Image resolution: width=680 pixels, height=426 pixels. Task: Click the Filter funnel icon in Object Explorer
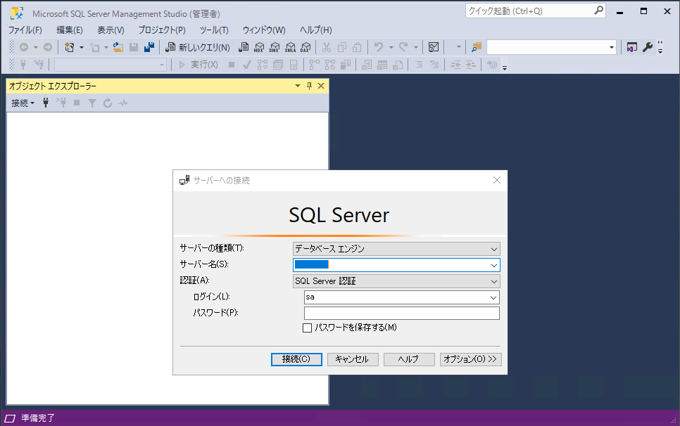point(92,103)
